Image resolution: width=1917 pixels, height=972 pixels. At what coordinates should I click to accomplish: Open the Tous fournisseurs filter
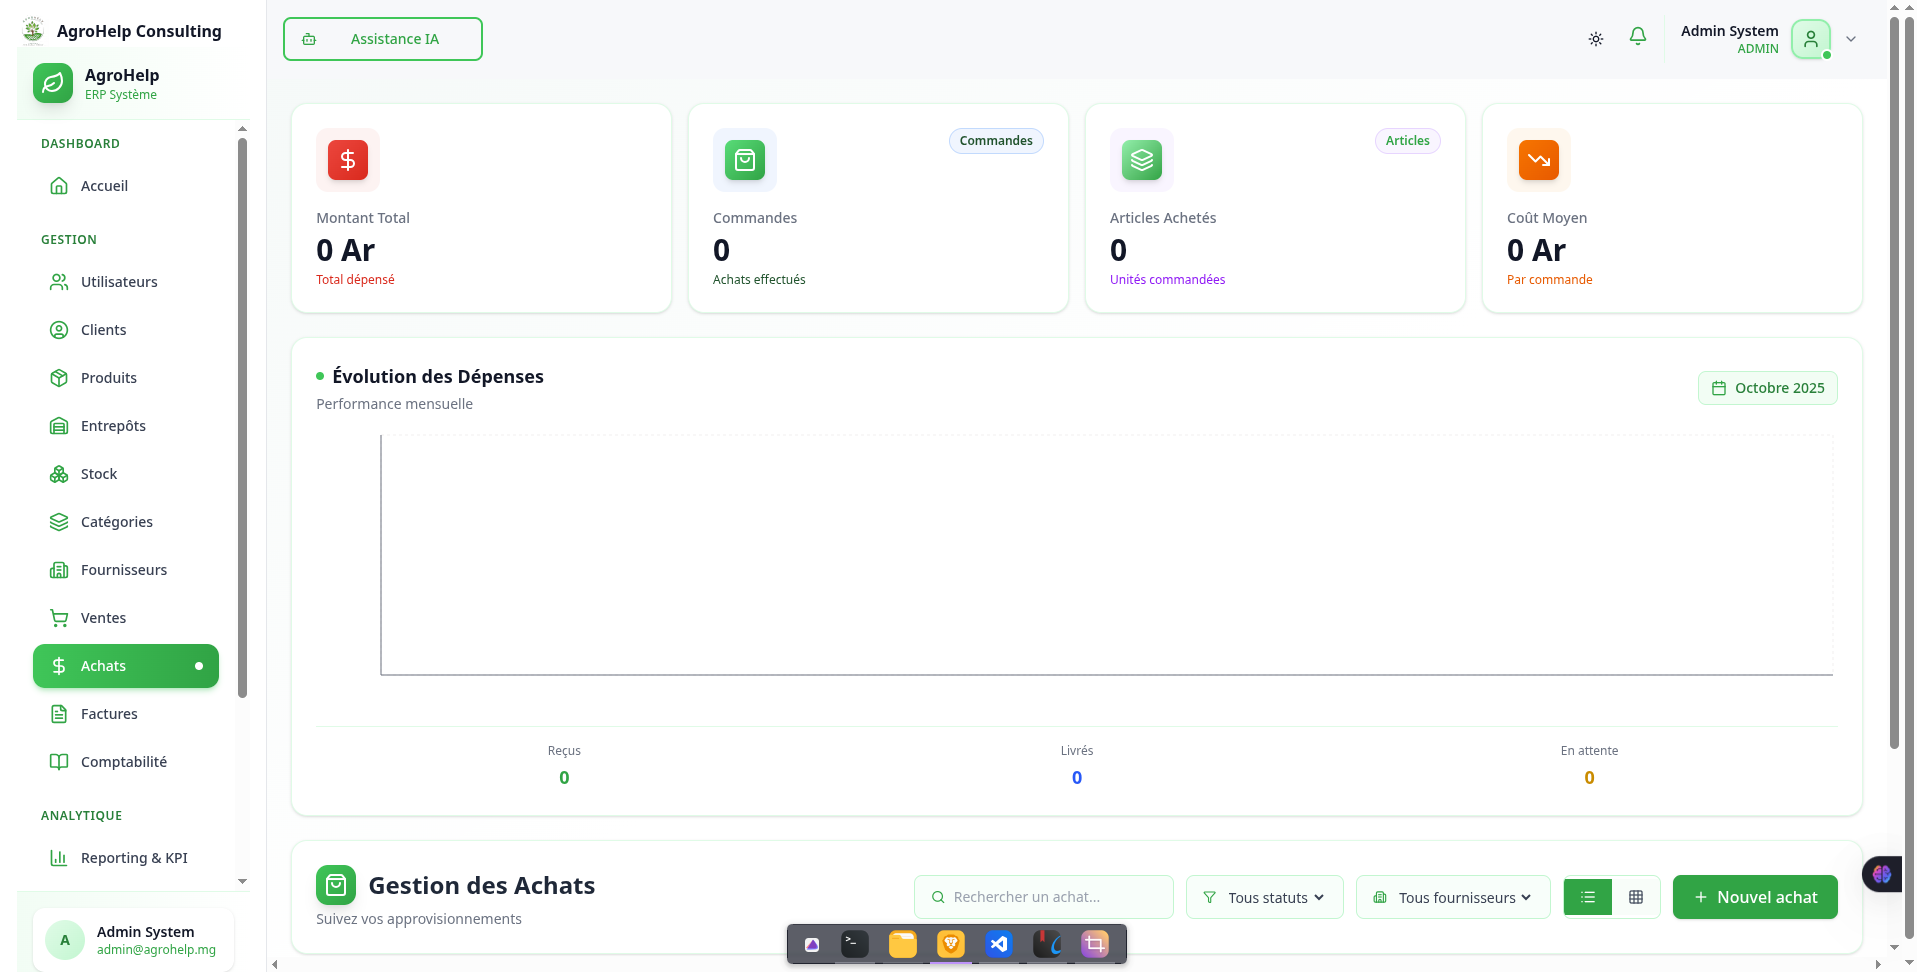point(1452,897)
